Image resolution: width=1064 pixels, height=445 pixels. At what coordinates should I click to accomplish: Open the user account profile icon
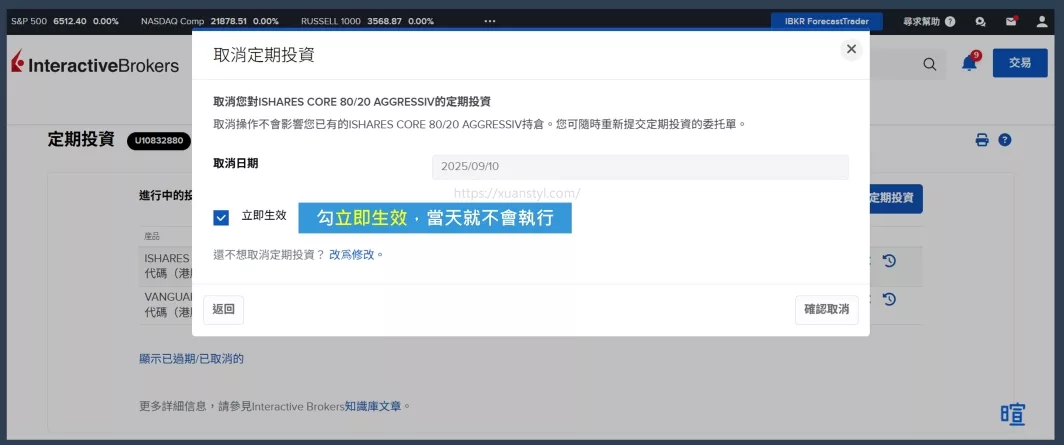[1042, 22]
